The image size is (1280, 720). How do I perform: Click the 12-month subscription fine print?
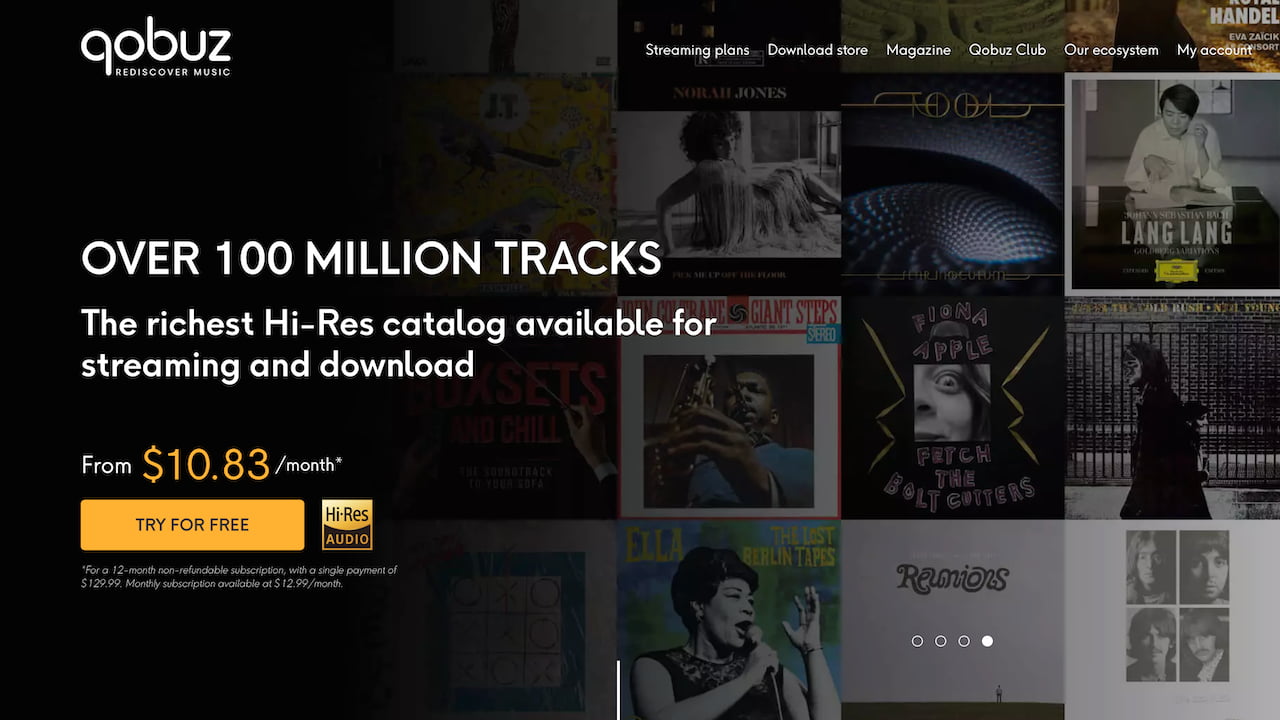(239, 576)
